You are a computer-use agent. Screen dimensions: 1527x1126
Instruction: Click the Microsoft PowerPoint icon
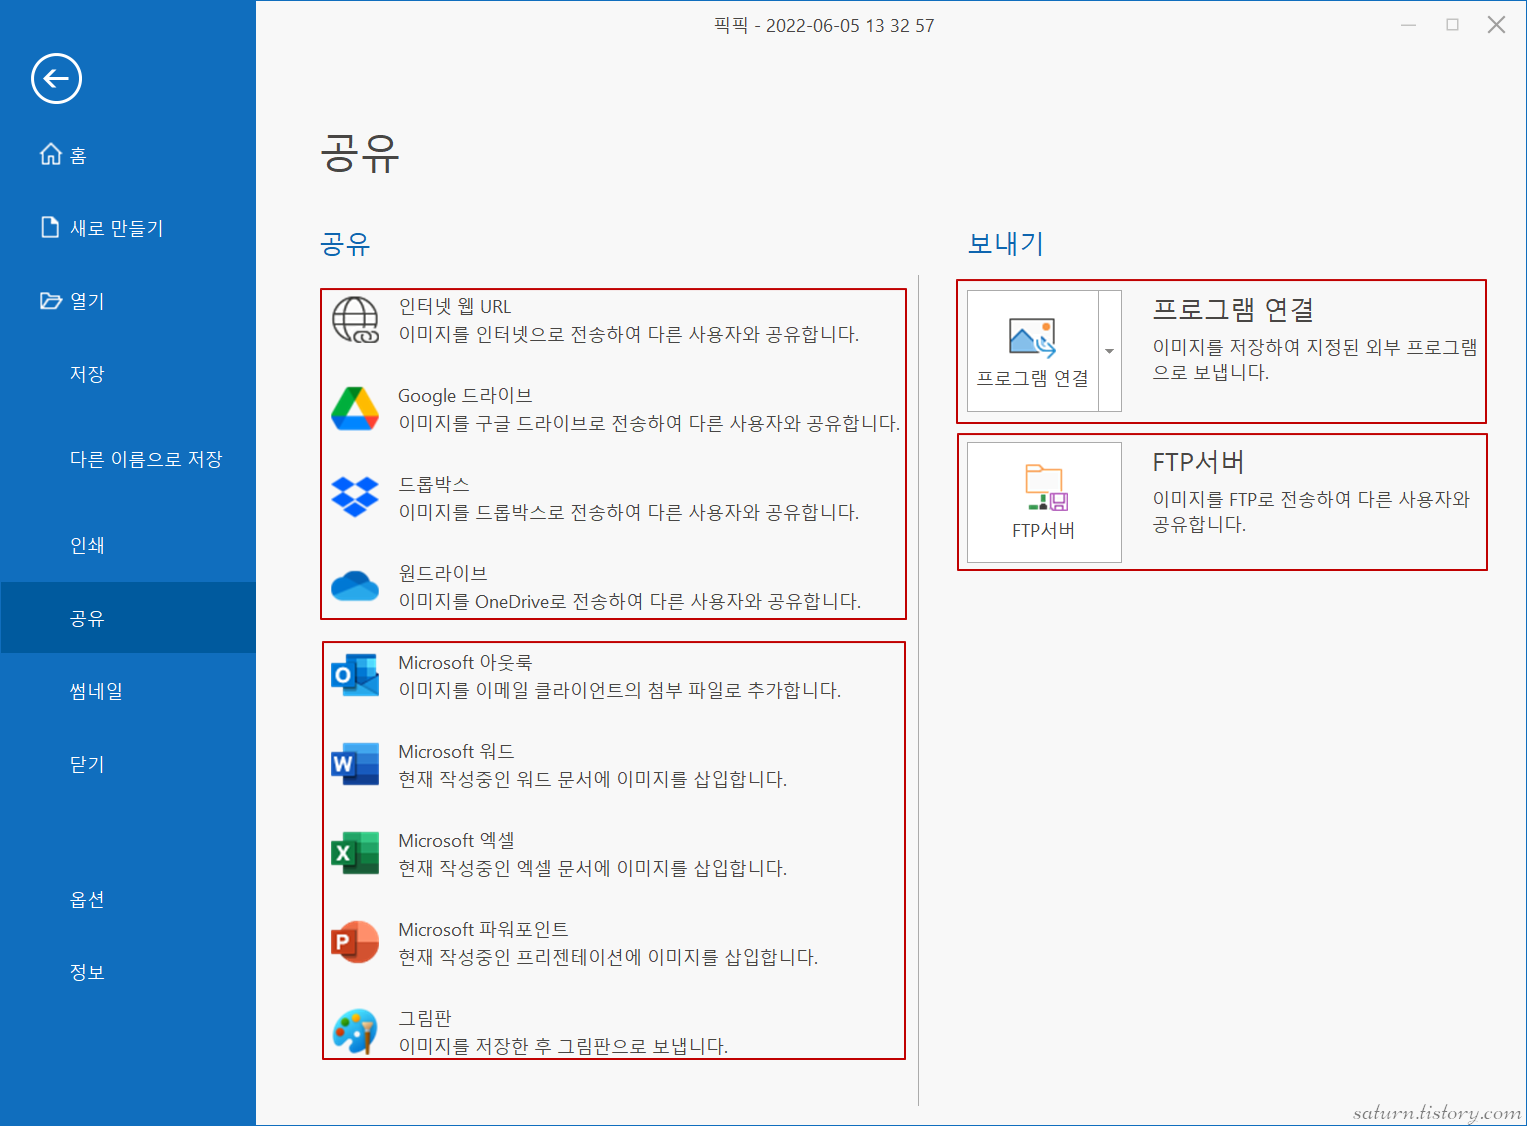(355, 942)
